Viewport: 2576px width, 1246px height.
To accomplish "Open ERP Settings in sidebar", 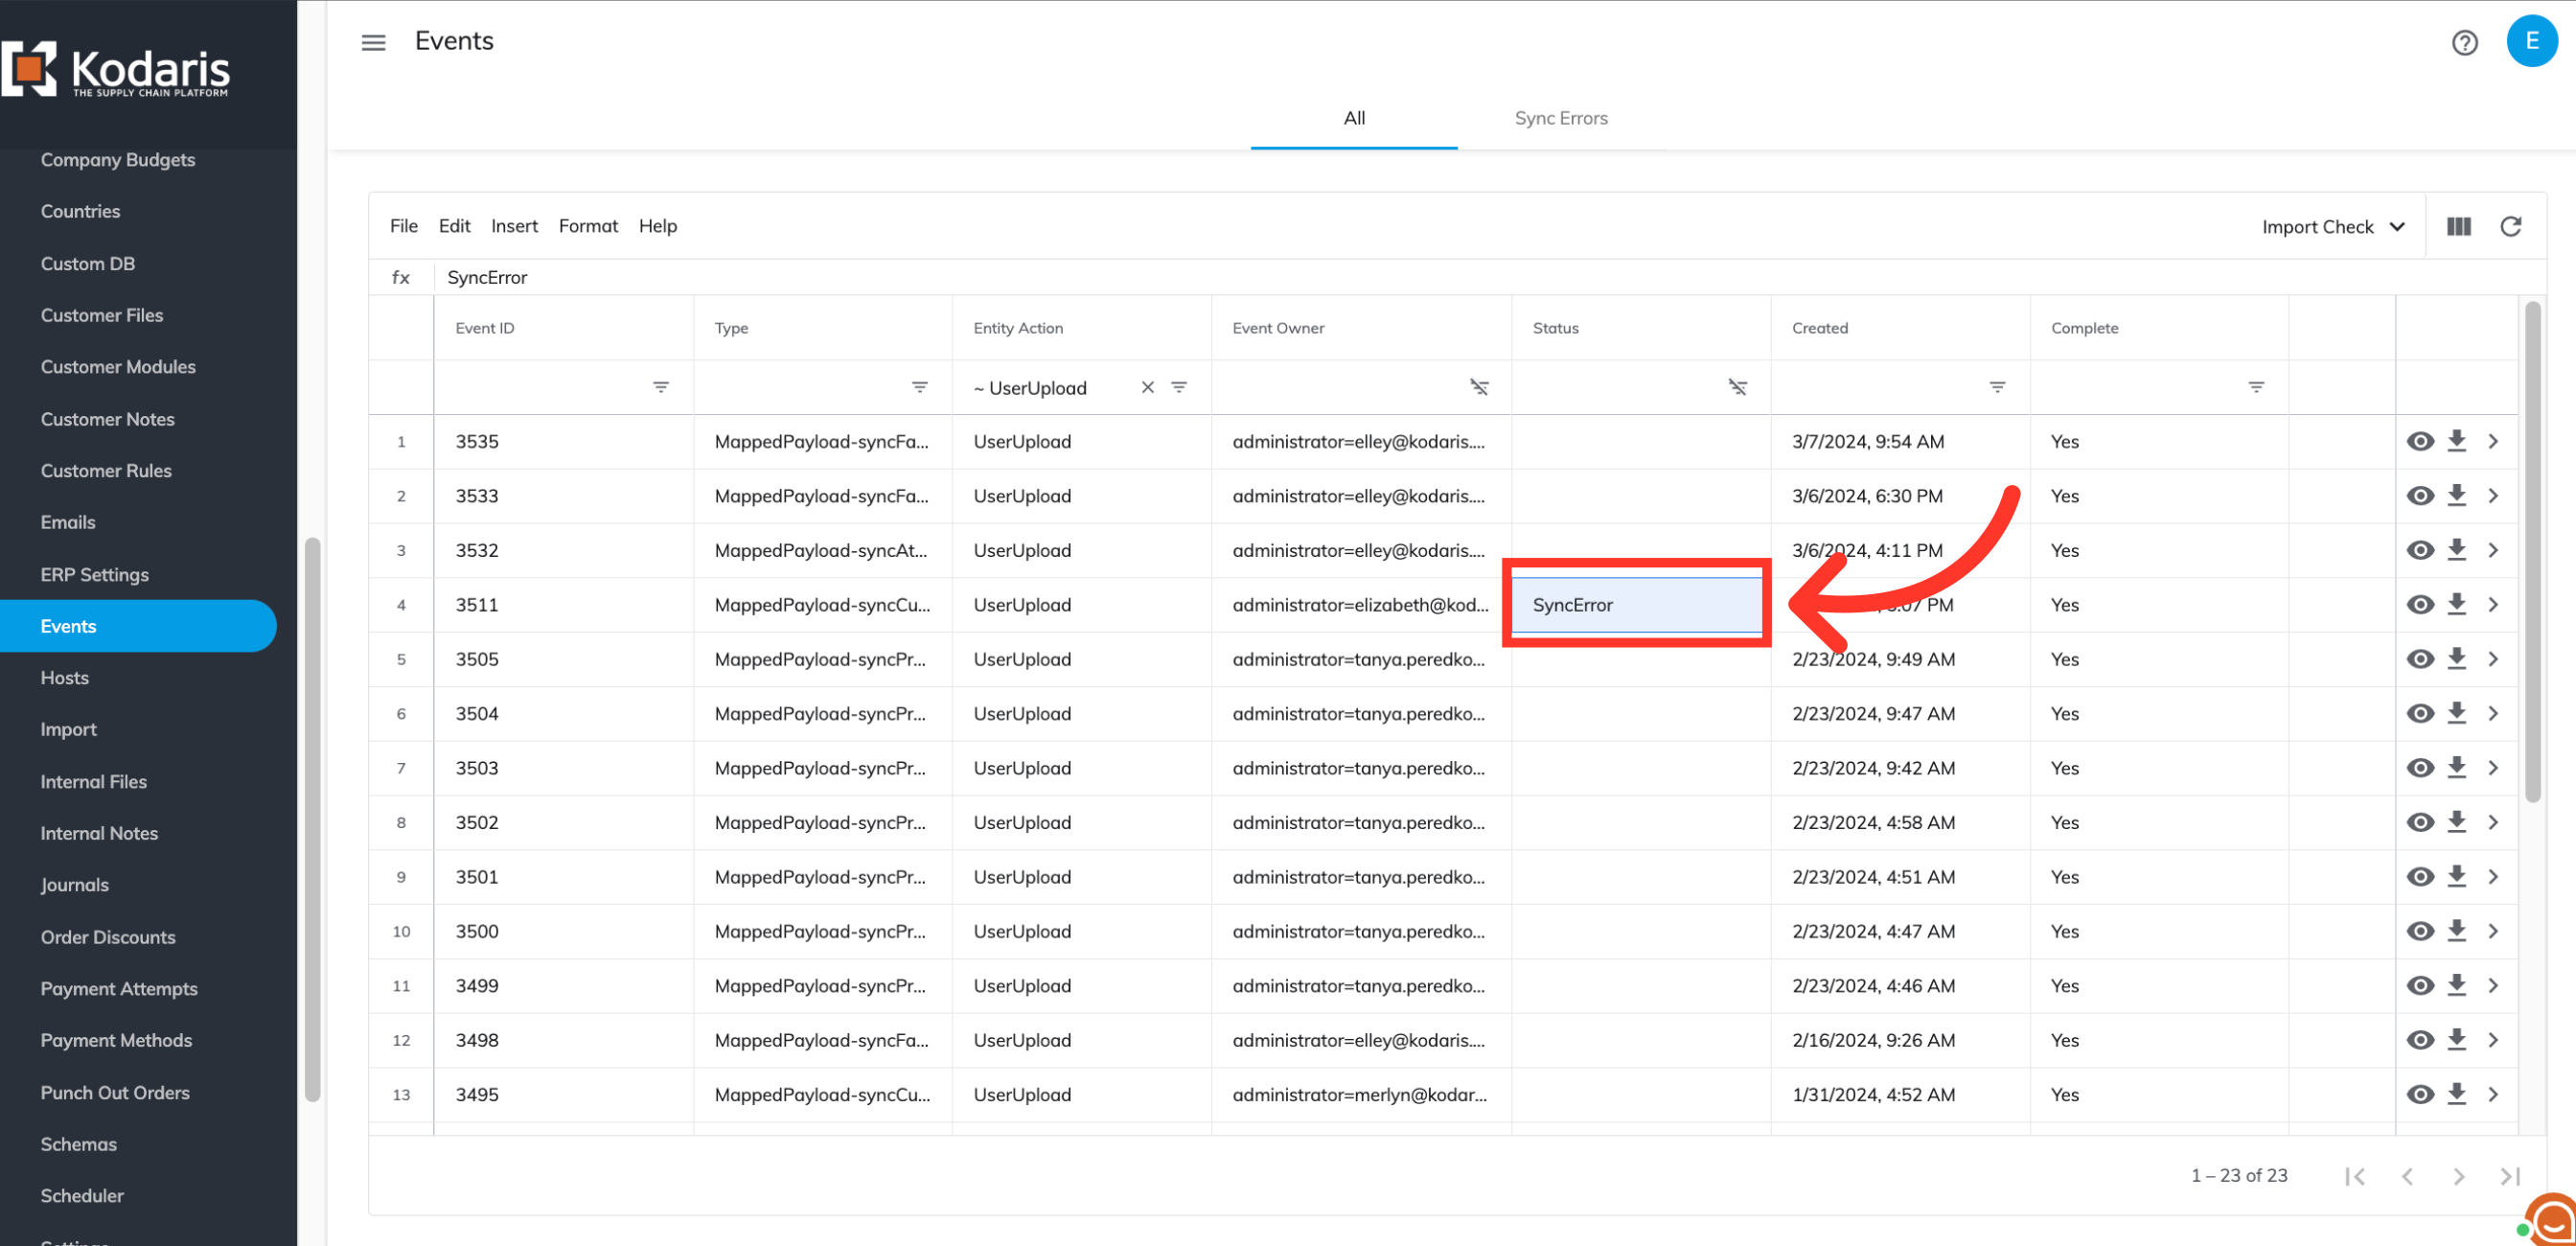I will tap(94, 574).
